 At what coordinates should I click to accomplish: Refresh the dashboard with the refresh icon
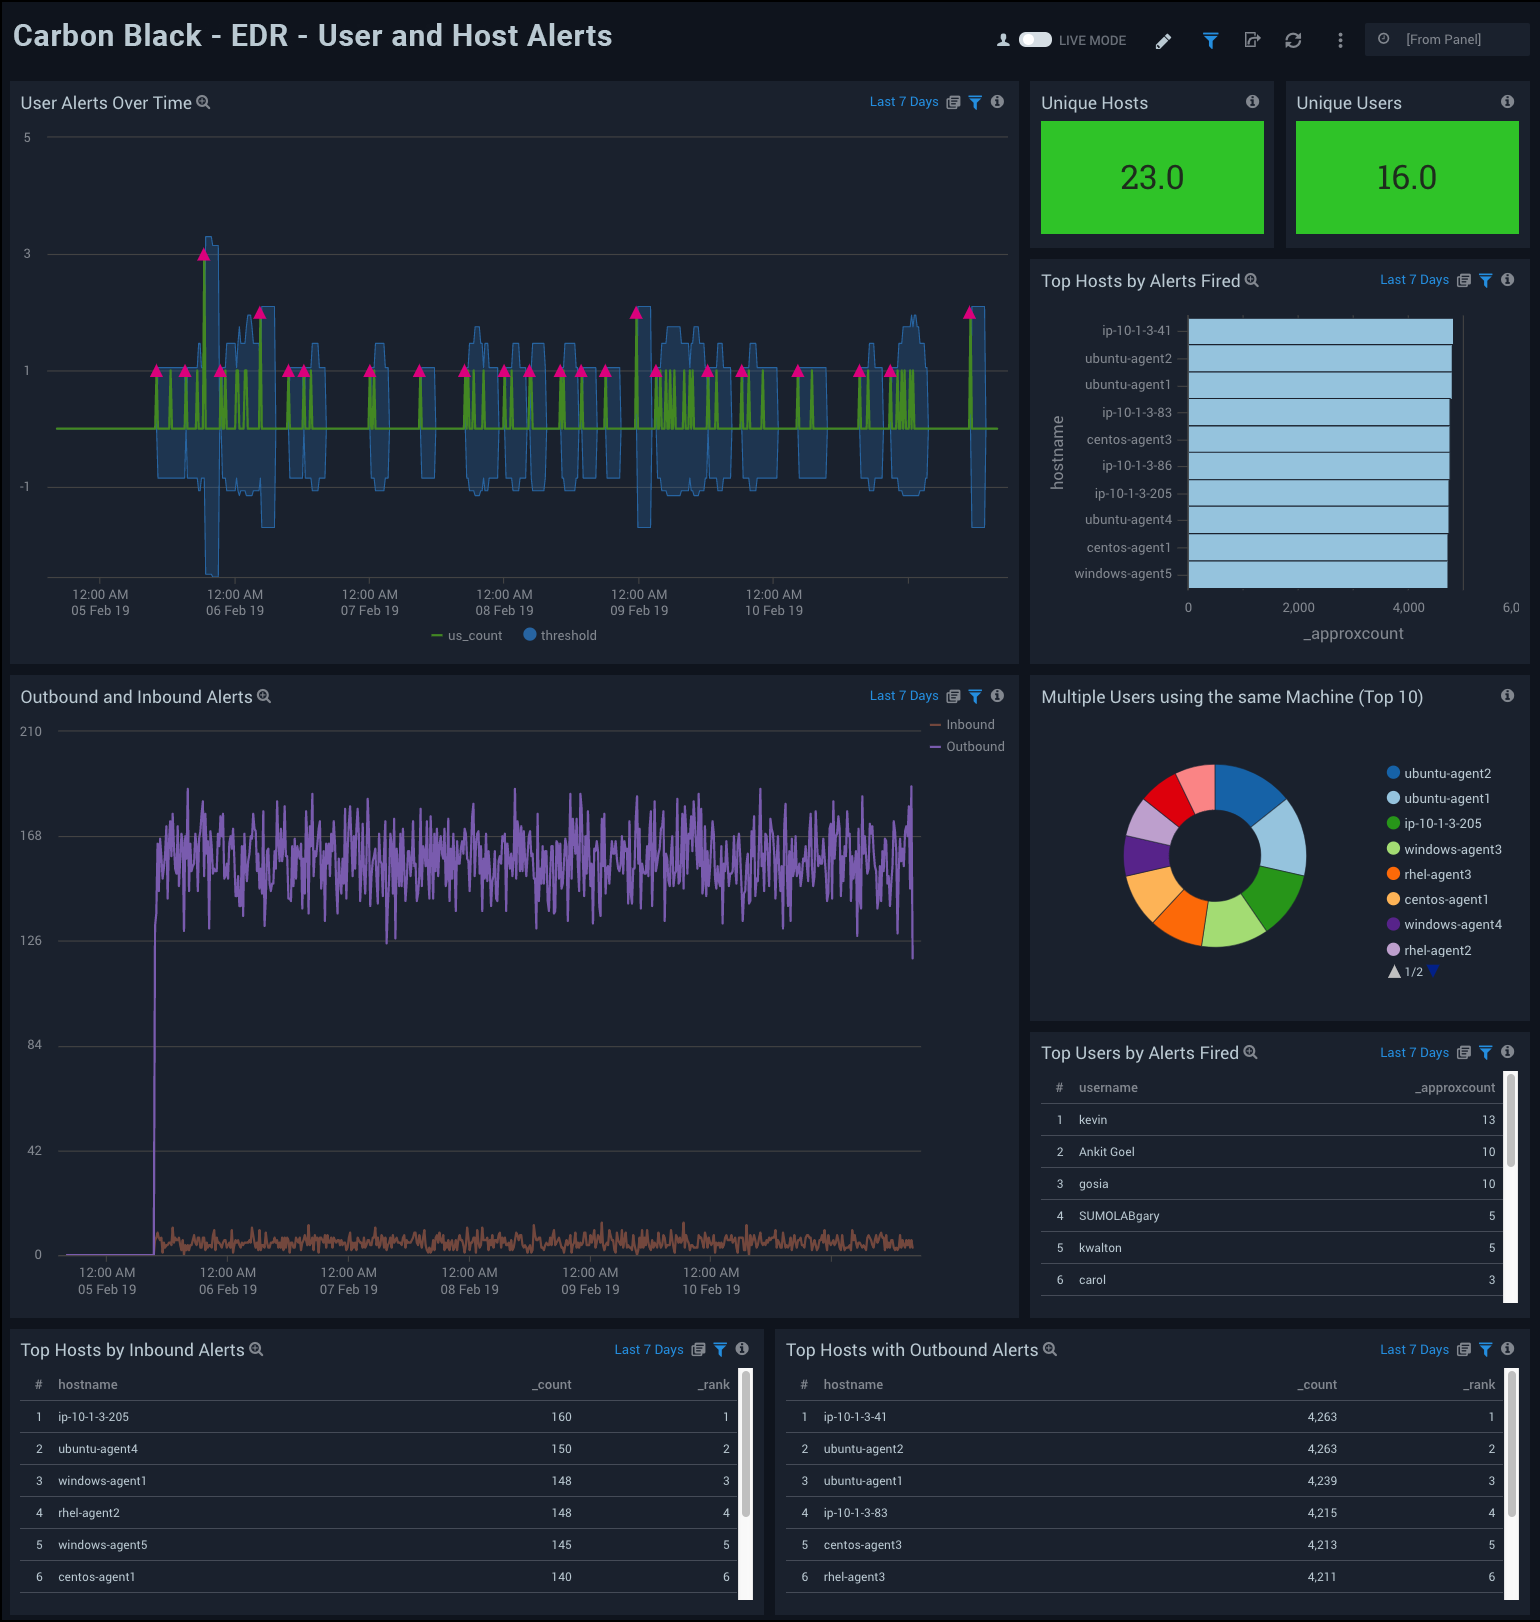pyautogui.click(x=1293, y=41)
